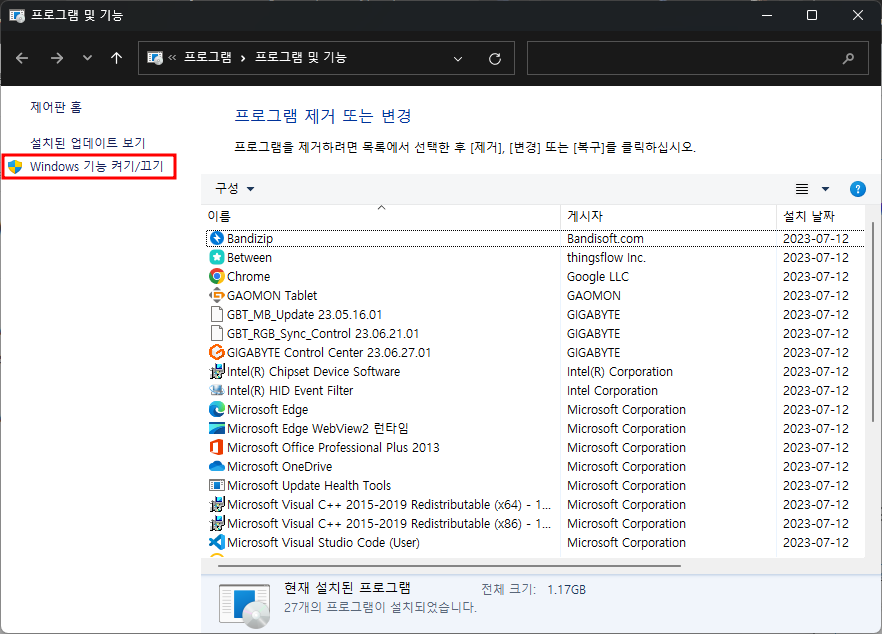Click publisher Intel Corporation cell
This screenshot has height=634, width=882.
point(612,390)
